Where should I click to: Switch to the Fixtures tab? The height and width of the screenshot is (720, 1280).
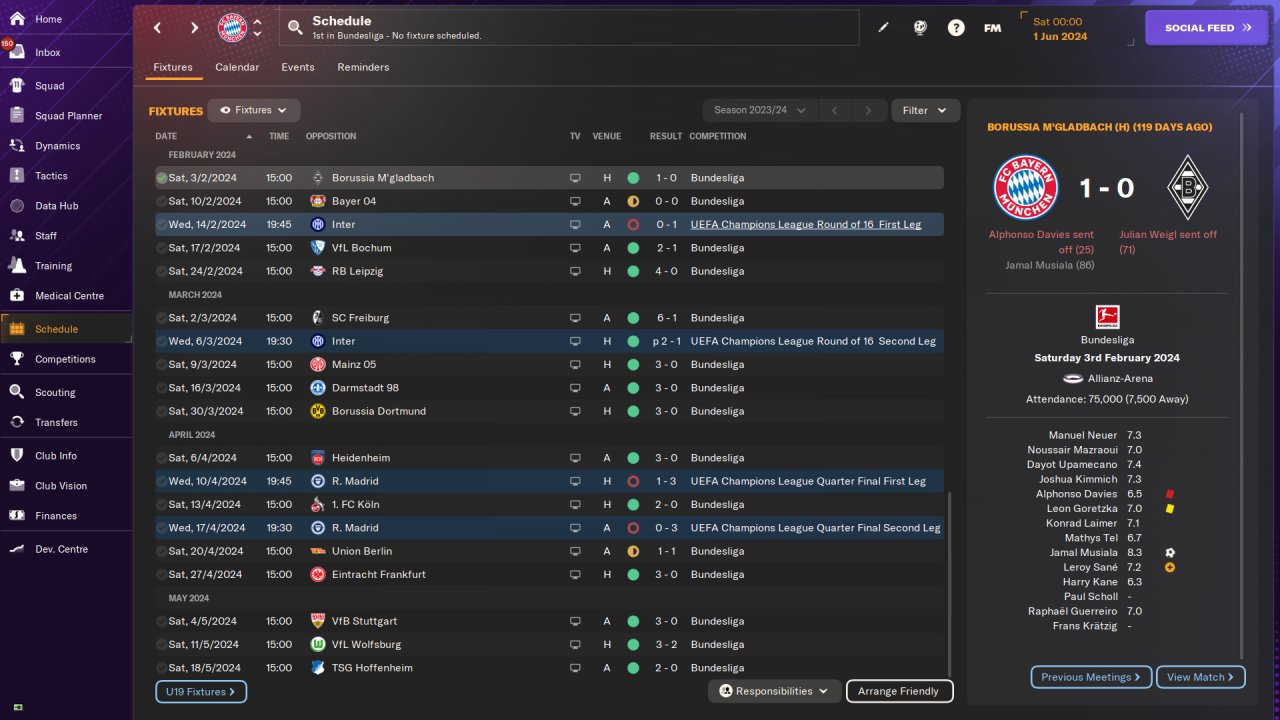tap(173, 67)
